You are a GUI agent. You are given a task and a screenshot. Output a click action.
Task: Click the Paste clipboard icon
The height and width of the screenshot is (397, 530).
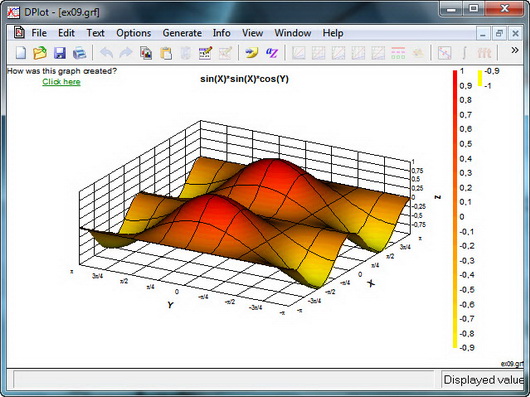click(166, 53)
